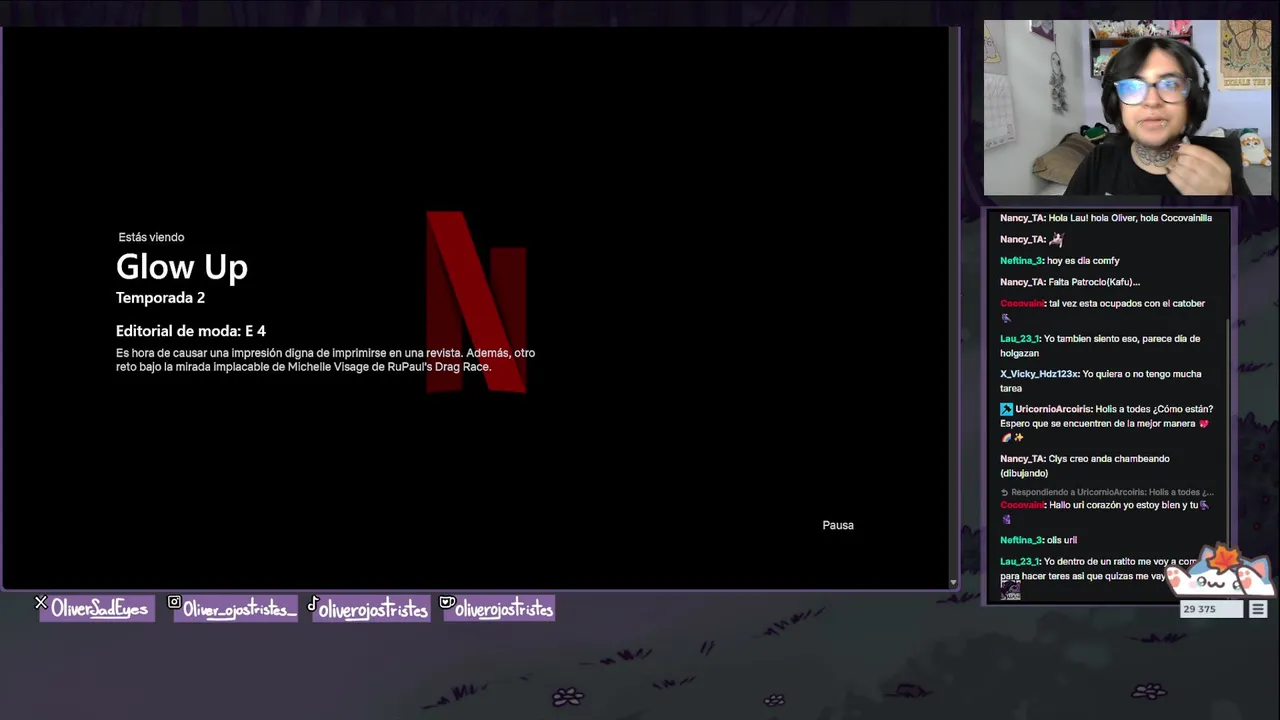Click the streamer webcam feed
This screenshot has height=720, width=1280.
(x=1127, y=108)
